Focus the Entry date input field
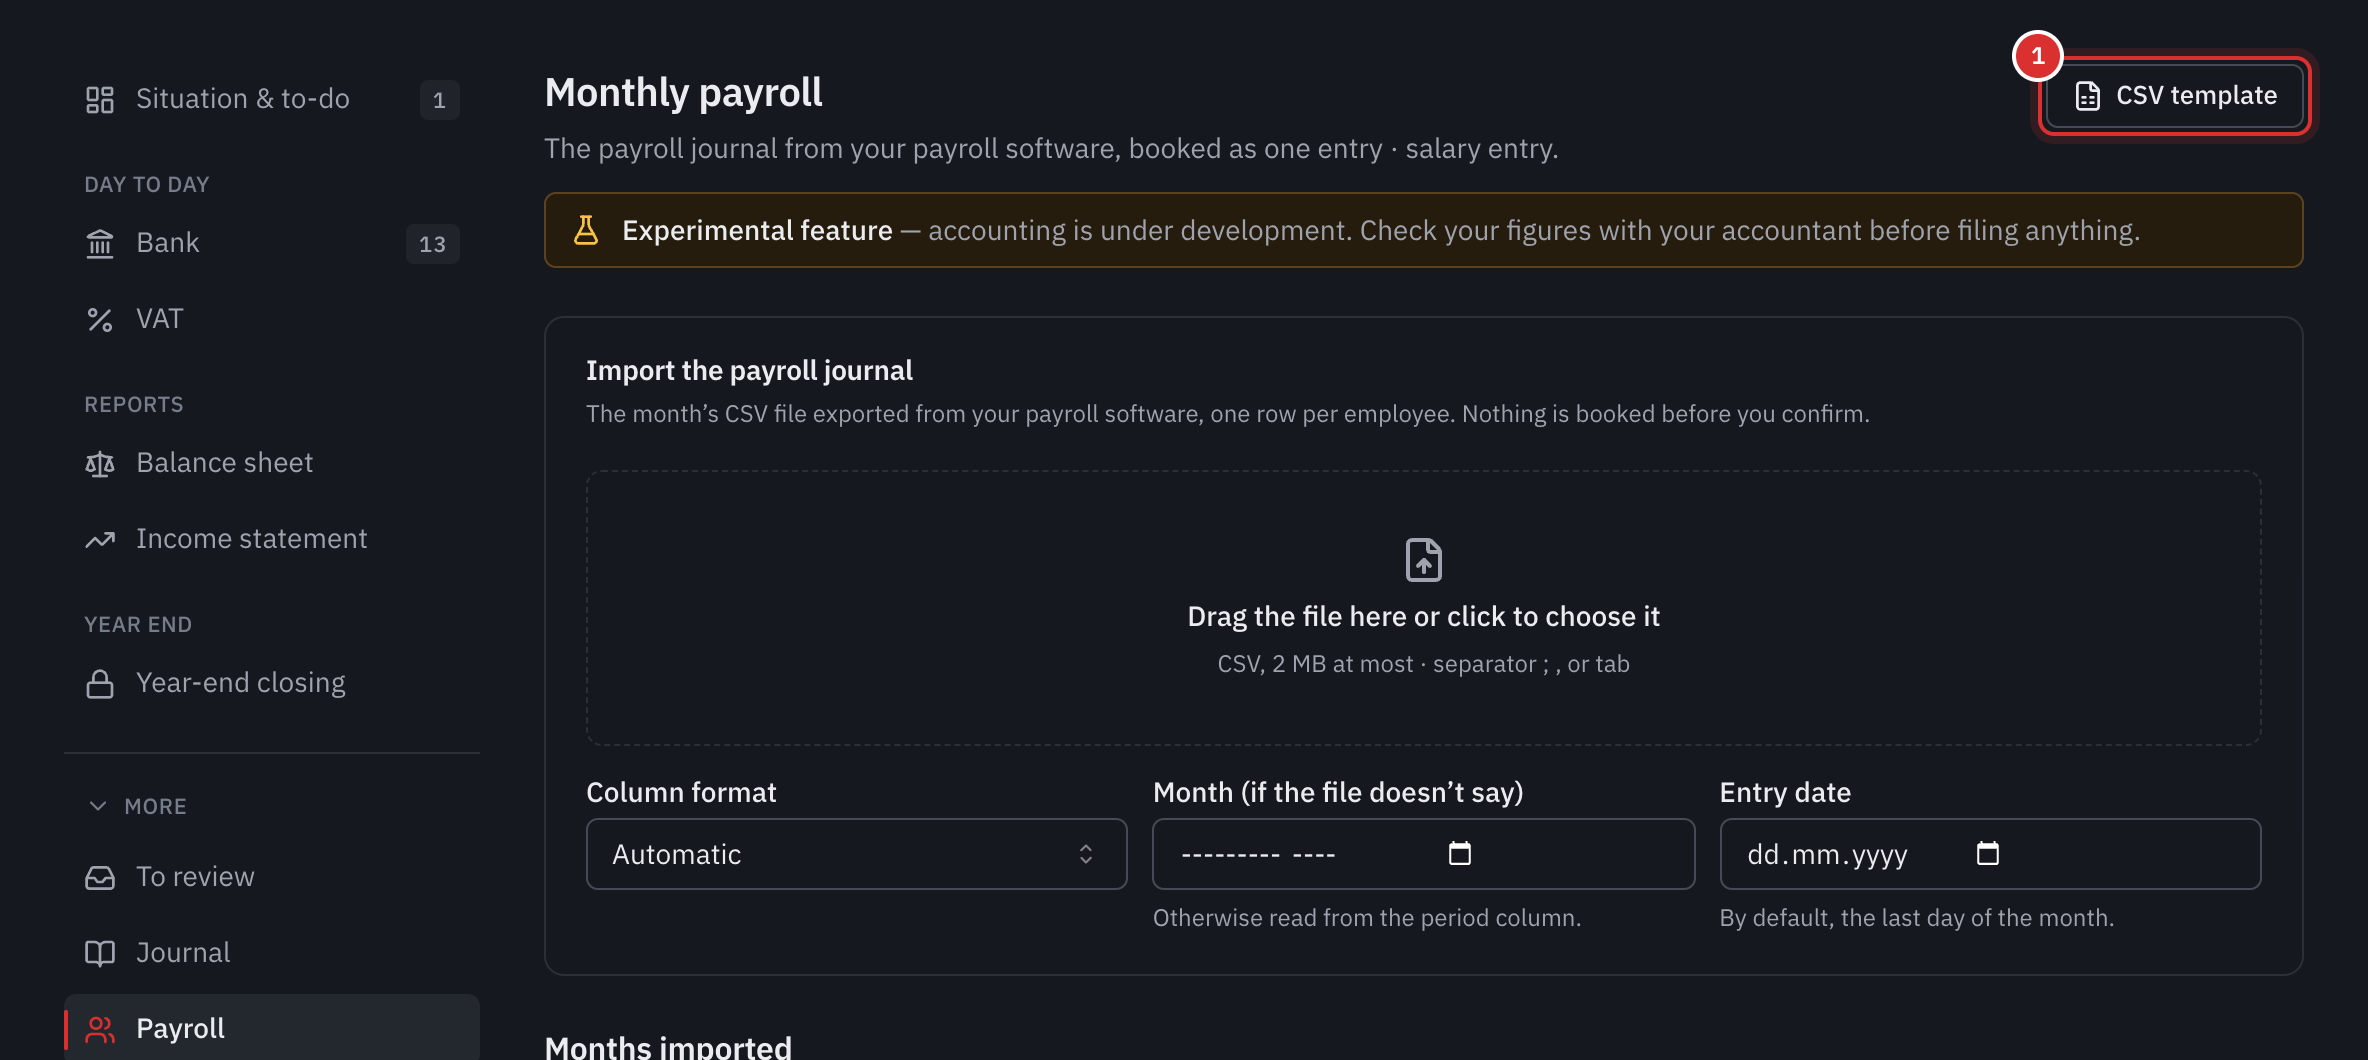Viewport: 2368px width, 1060px height. pyautogui.click(x=1990, y=854)
